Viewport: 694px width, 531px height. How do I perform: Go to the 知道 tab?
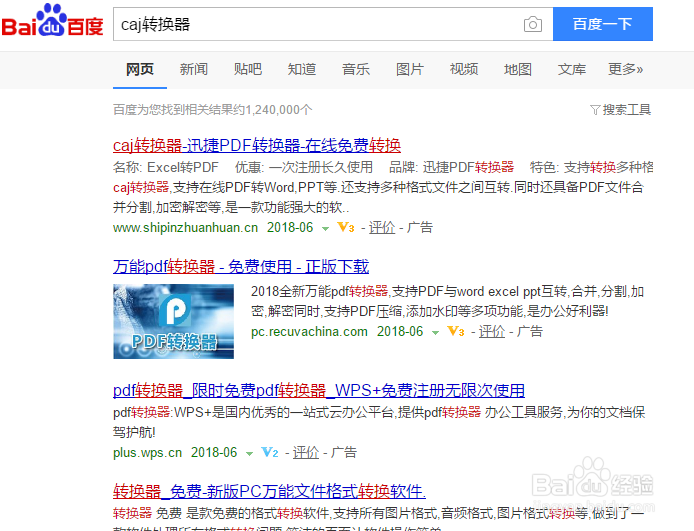pos(302,69)
